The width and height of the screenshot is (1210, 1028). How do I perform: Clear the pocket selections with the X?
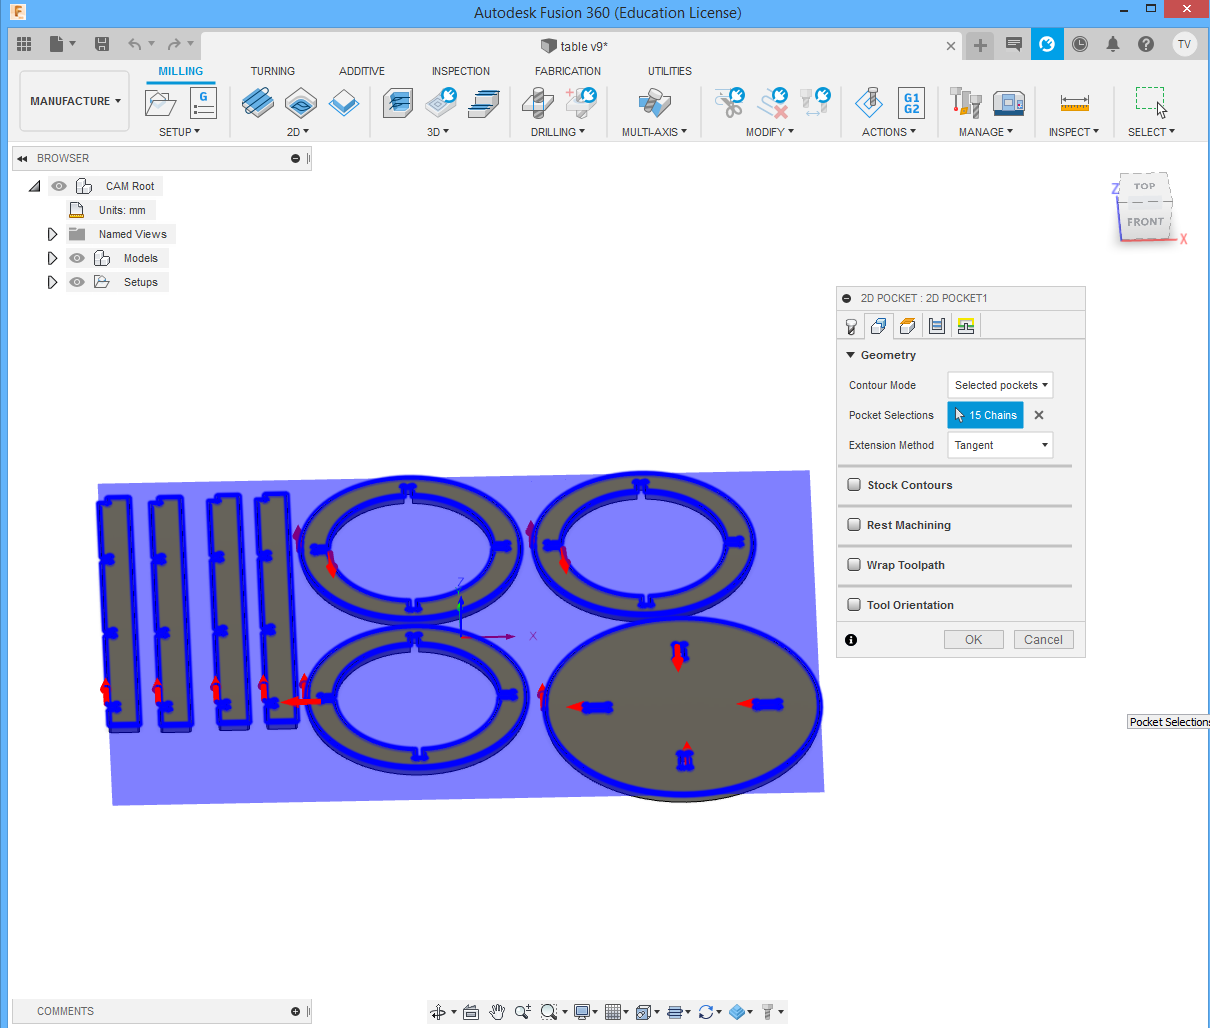coord(1039,415)
